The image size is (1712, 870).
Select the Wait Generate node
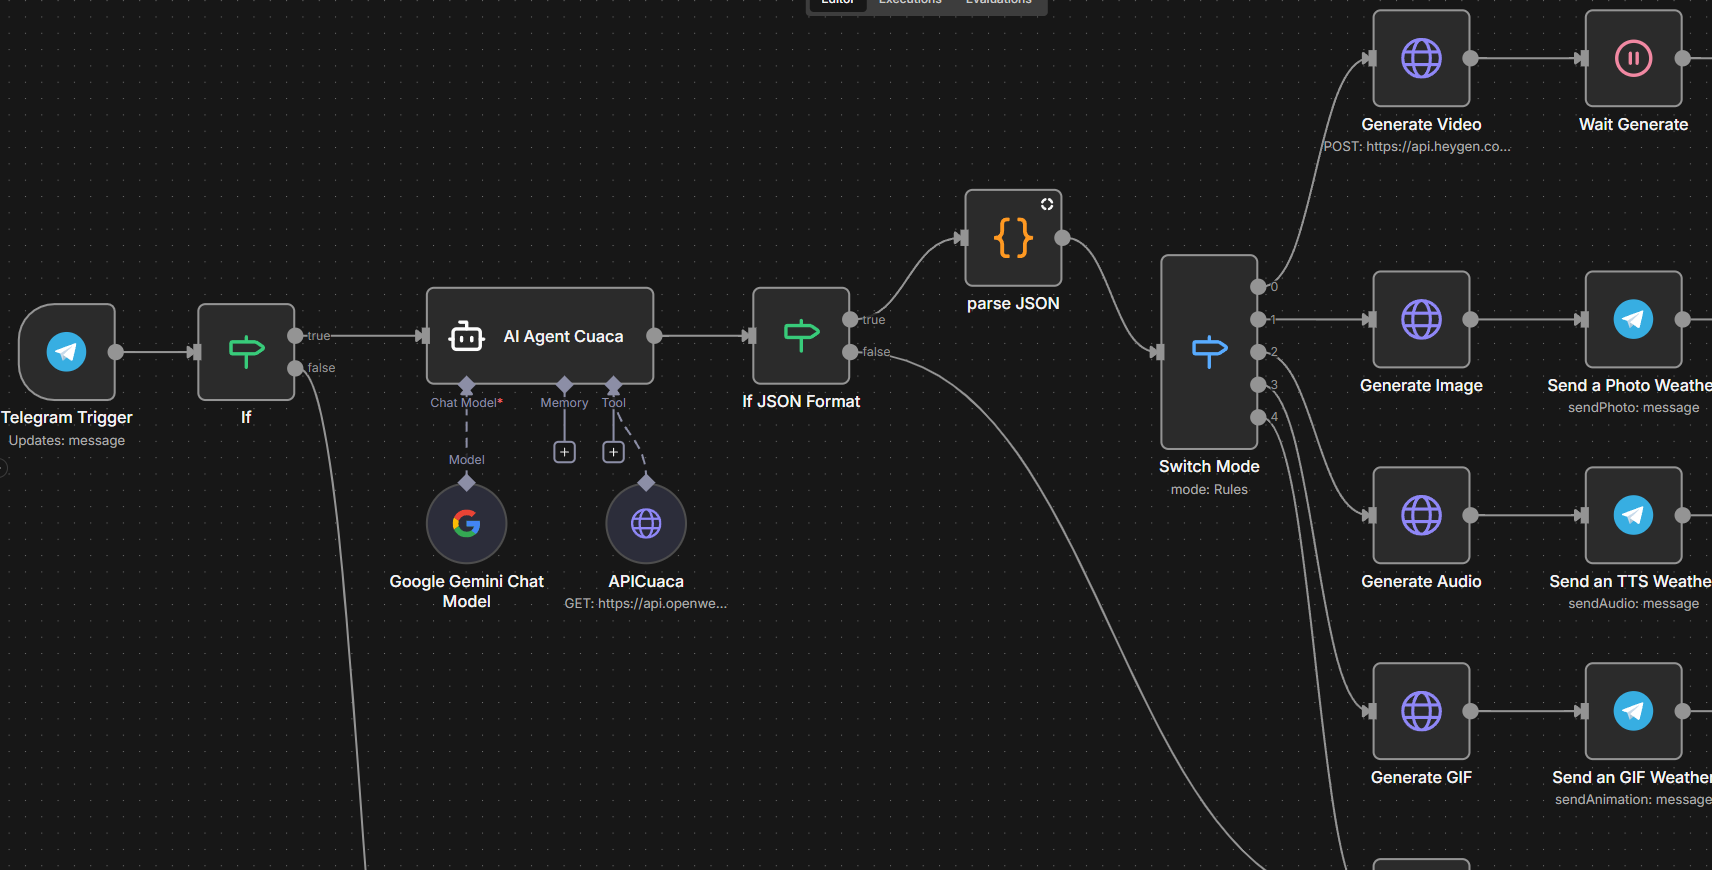click(x=1633, y=59)
